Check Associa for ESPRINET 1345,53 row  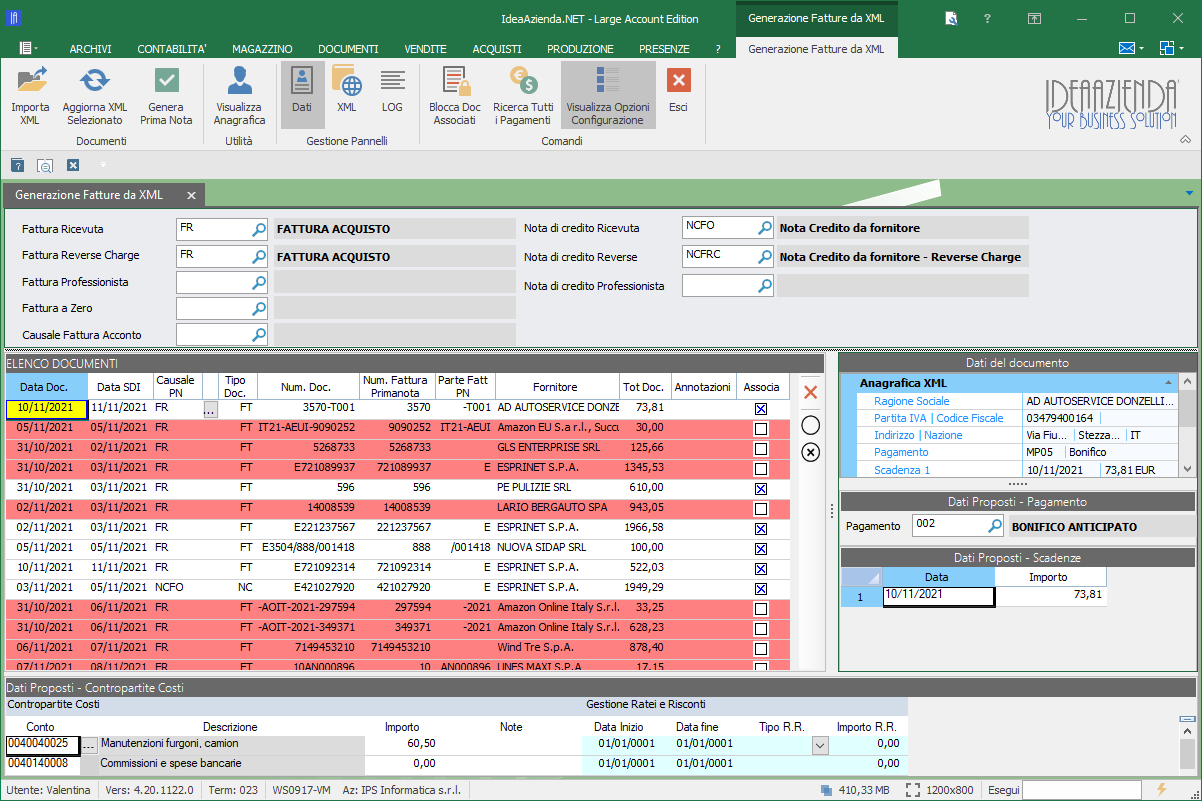point(761,469)
